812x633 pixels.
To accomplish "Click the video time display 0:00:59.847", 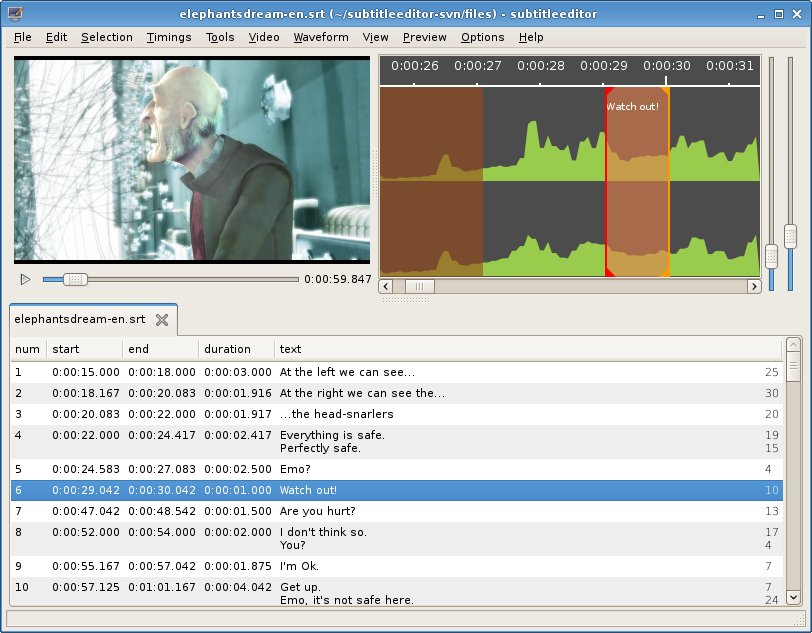I will pos(338,280).
